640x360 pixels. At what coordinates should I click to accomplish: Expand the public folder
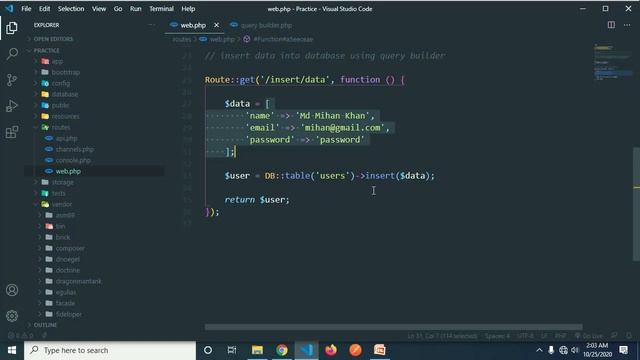[x=60, y=105]
